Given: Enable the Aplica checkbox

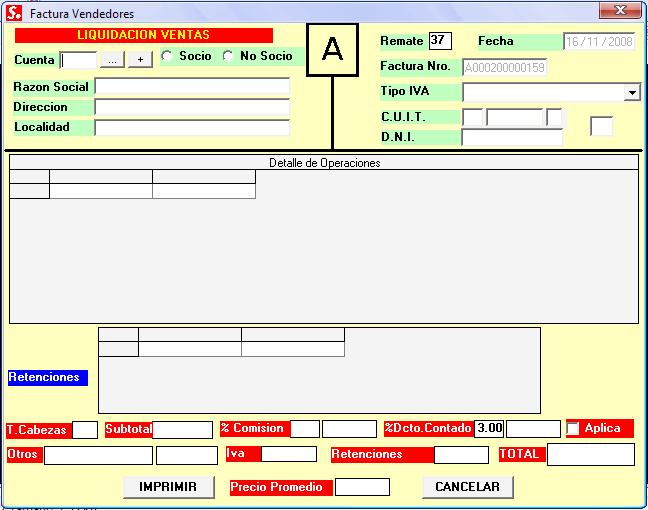Looking at the screenshot, I should (x=574, y=429).
